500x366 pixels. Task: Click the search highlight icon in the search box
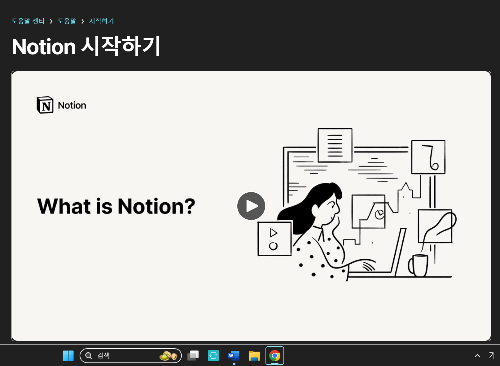coord(168,356)
